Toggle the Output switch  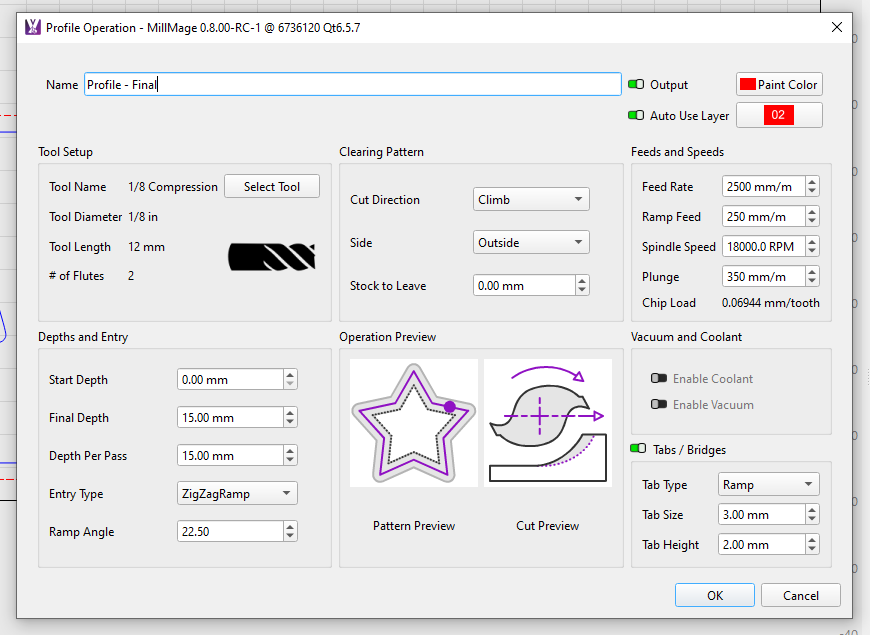636,84
